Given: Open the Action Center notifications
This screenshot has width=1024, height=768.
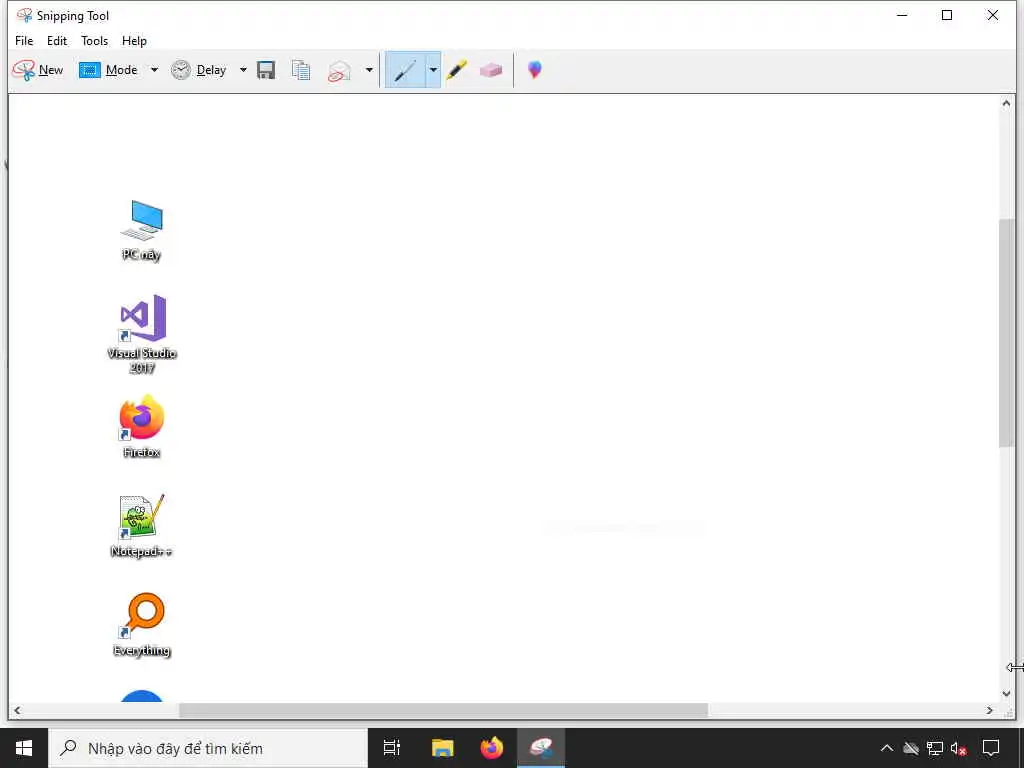Looking at the screenshot, I should 991,748.
